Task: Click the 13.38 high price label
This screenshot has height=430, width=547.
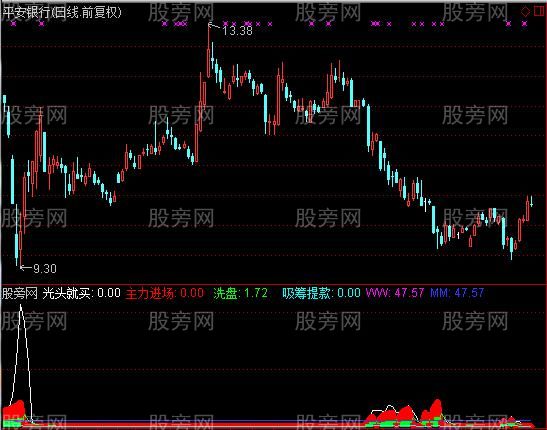Action: 237,31
